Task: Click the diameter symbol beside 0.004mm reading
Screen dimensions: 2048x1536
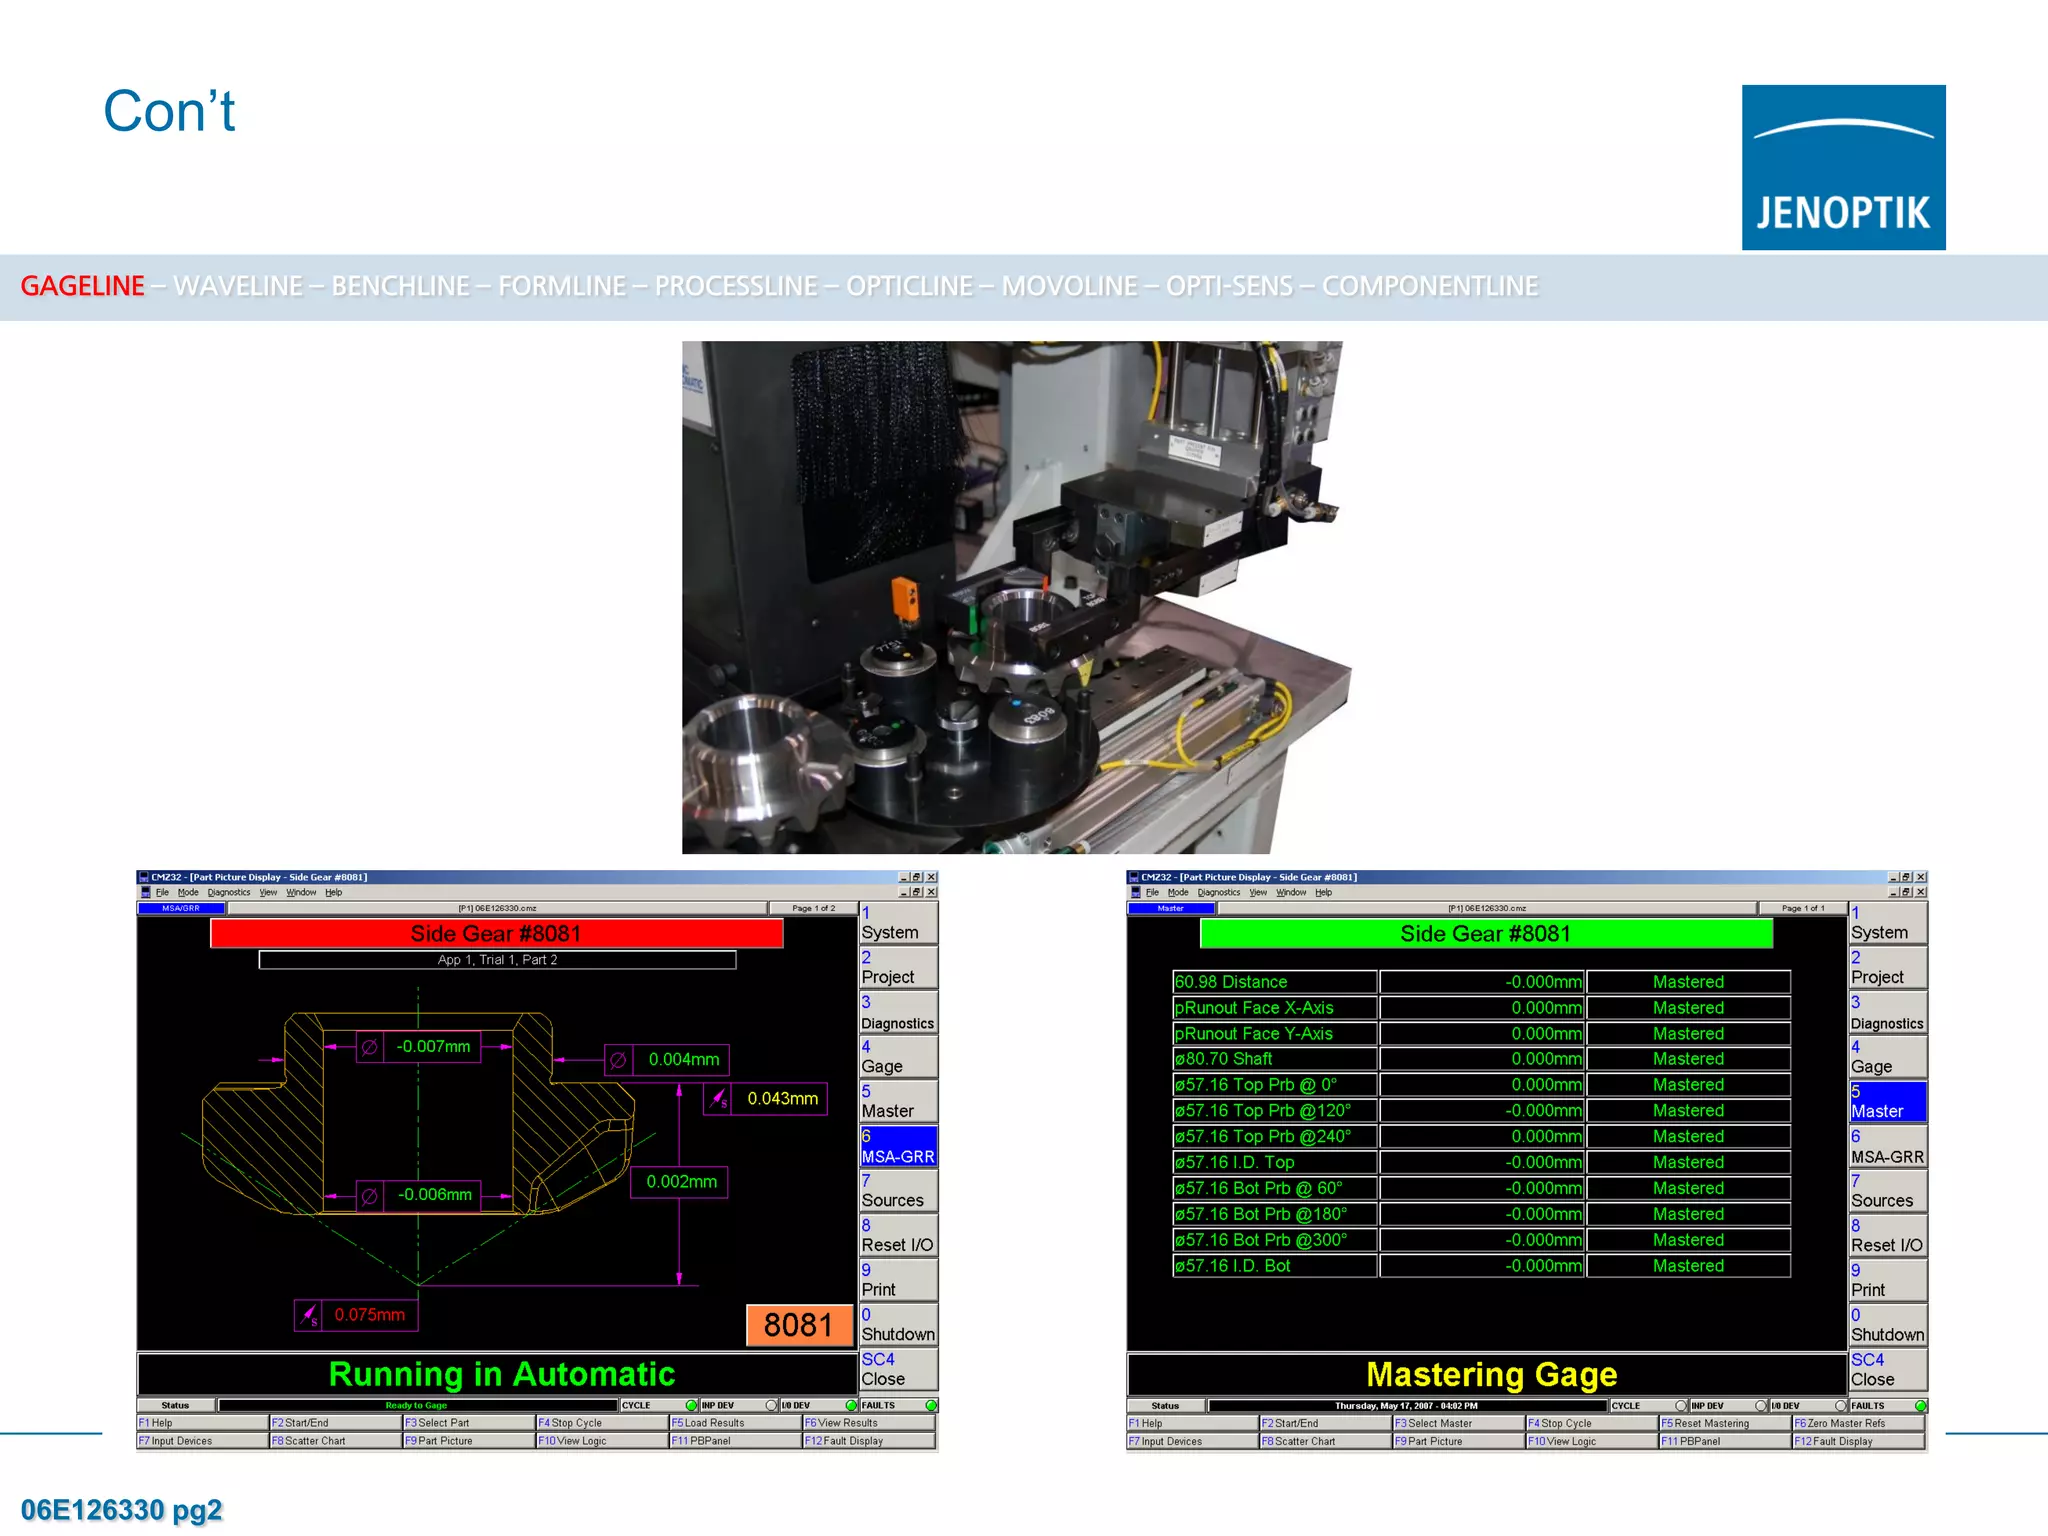Action: [618, 1060]
